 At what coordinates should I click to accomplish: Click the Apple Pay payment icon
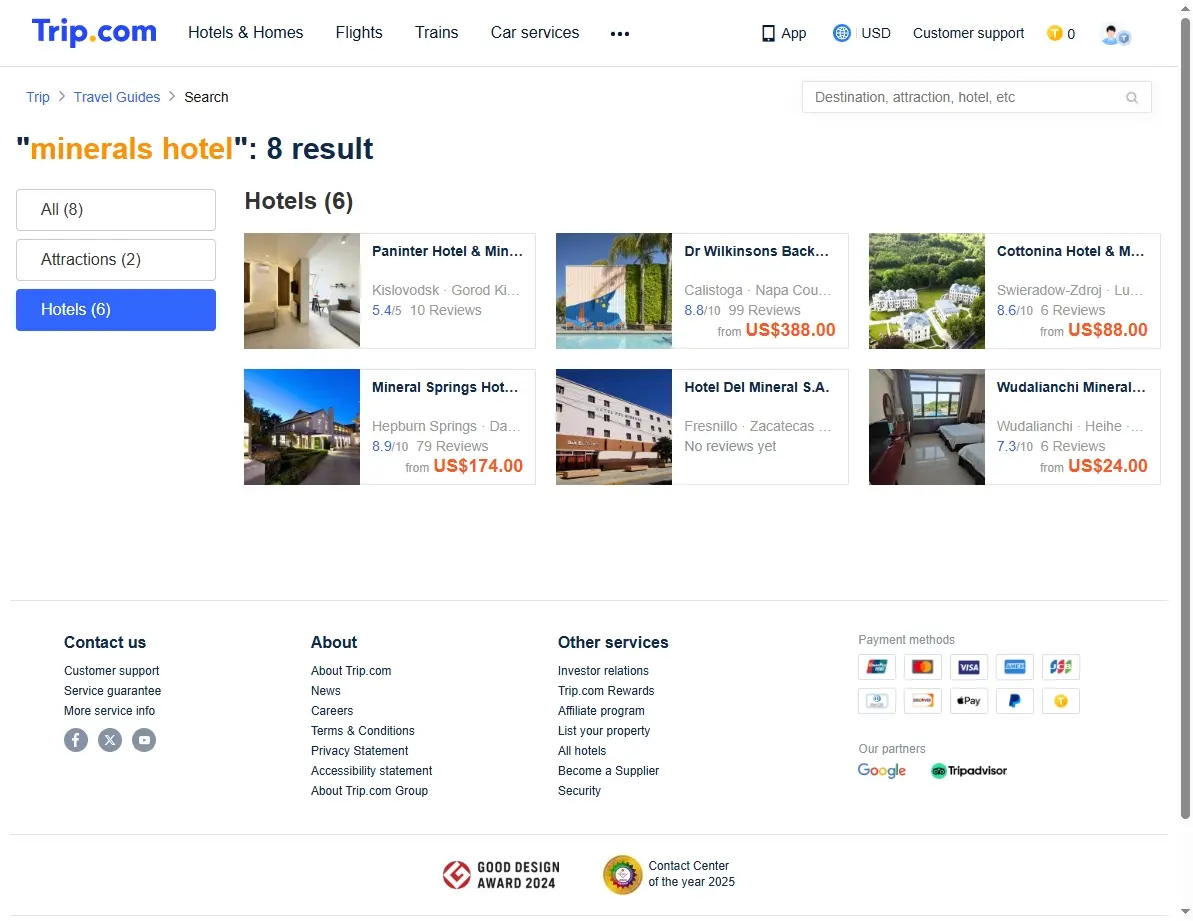click(x=969, y=700)
